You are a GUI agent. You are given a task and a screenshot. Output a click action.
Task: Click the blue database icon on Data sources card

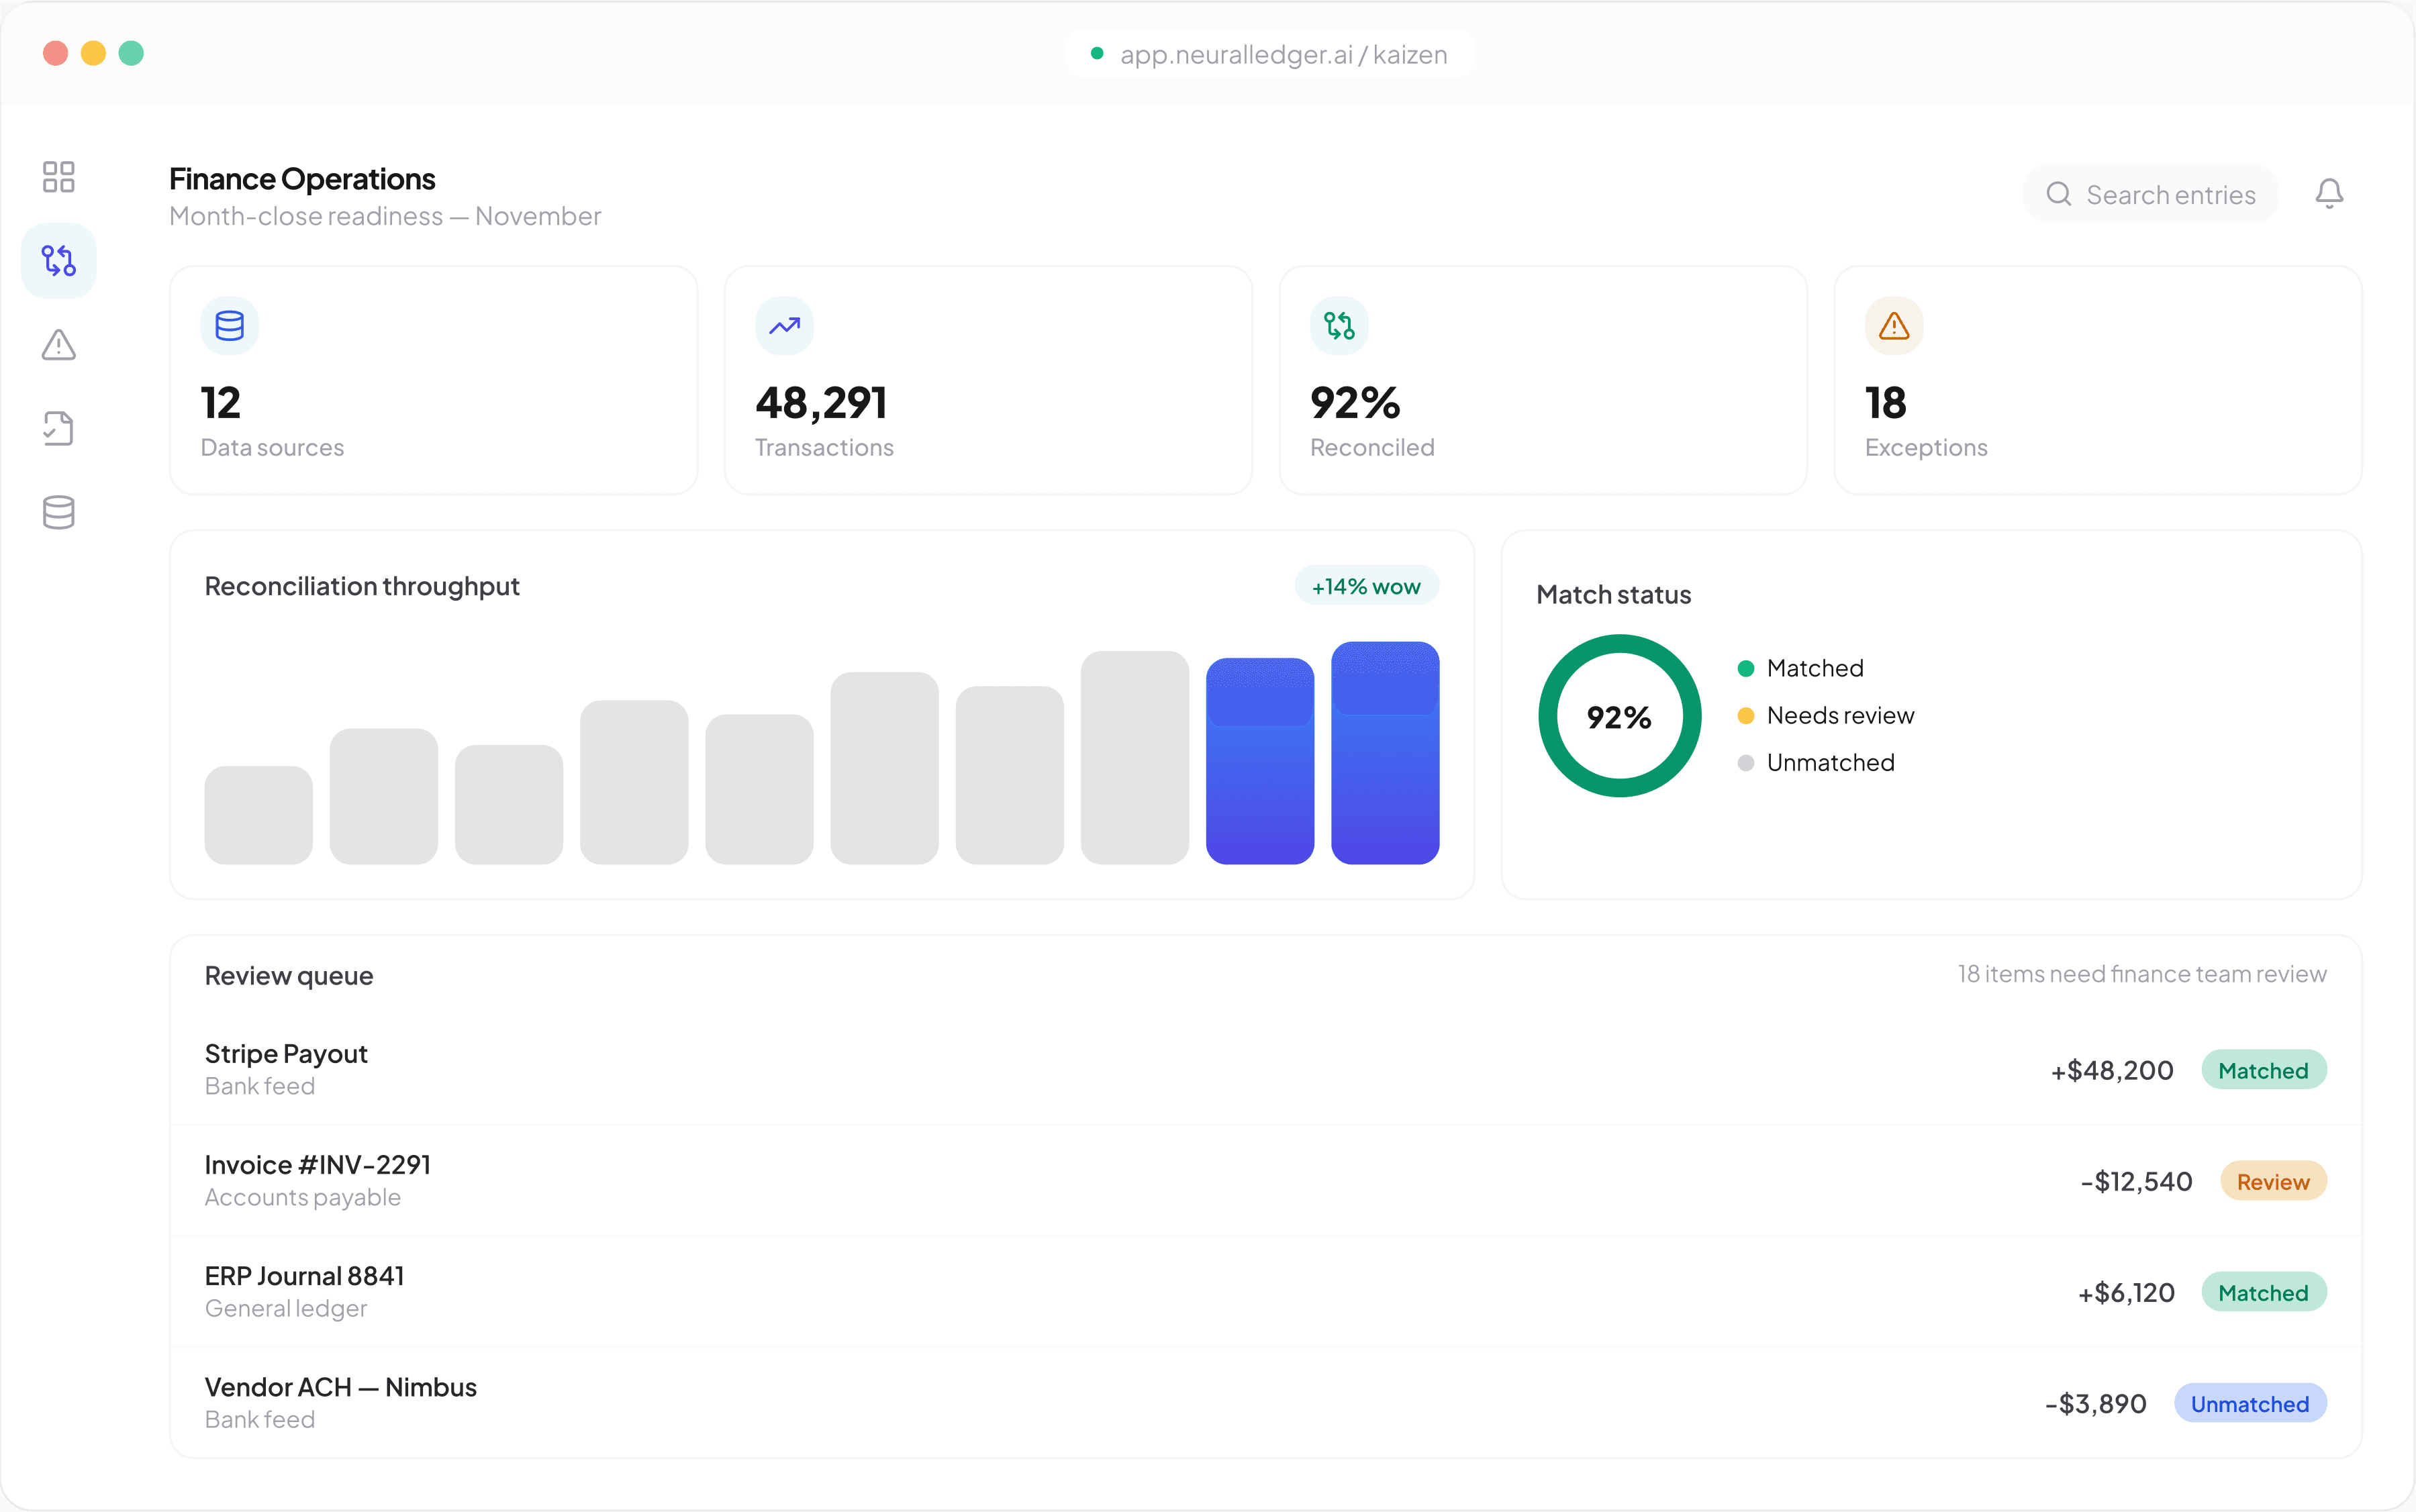click(x=230, y=326)
